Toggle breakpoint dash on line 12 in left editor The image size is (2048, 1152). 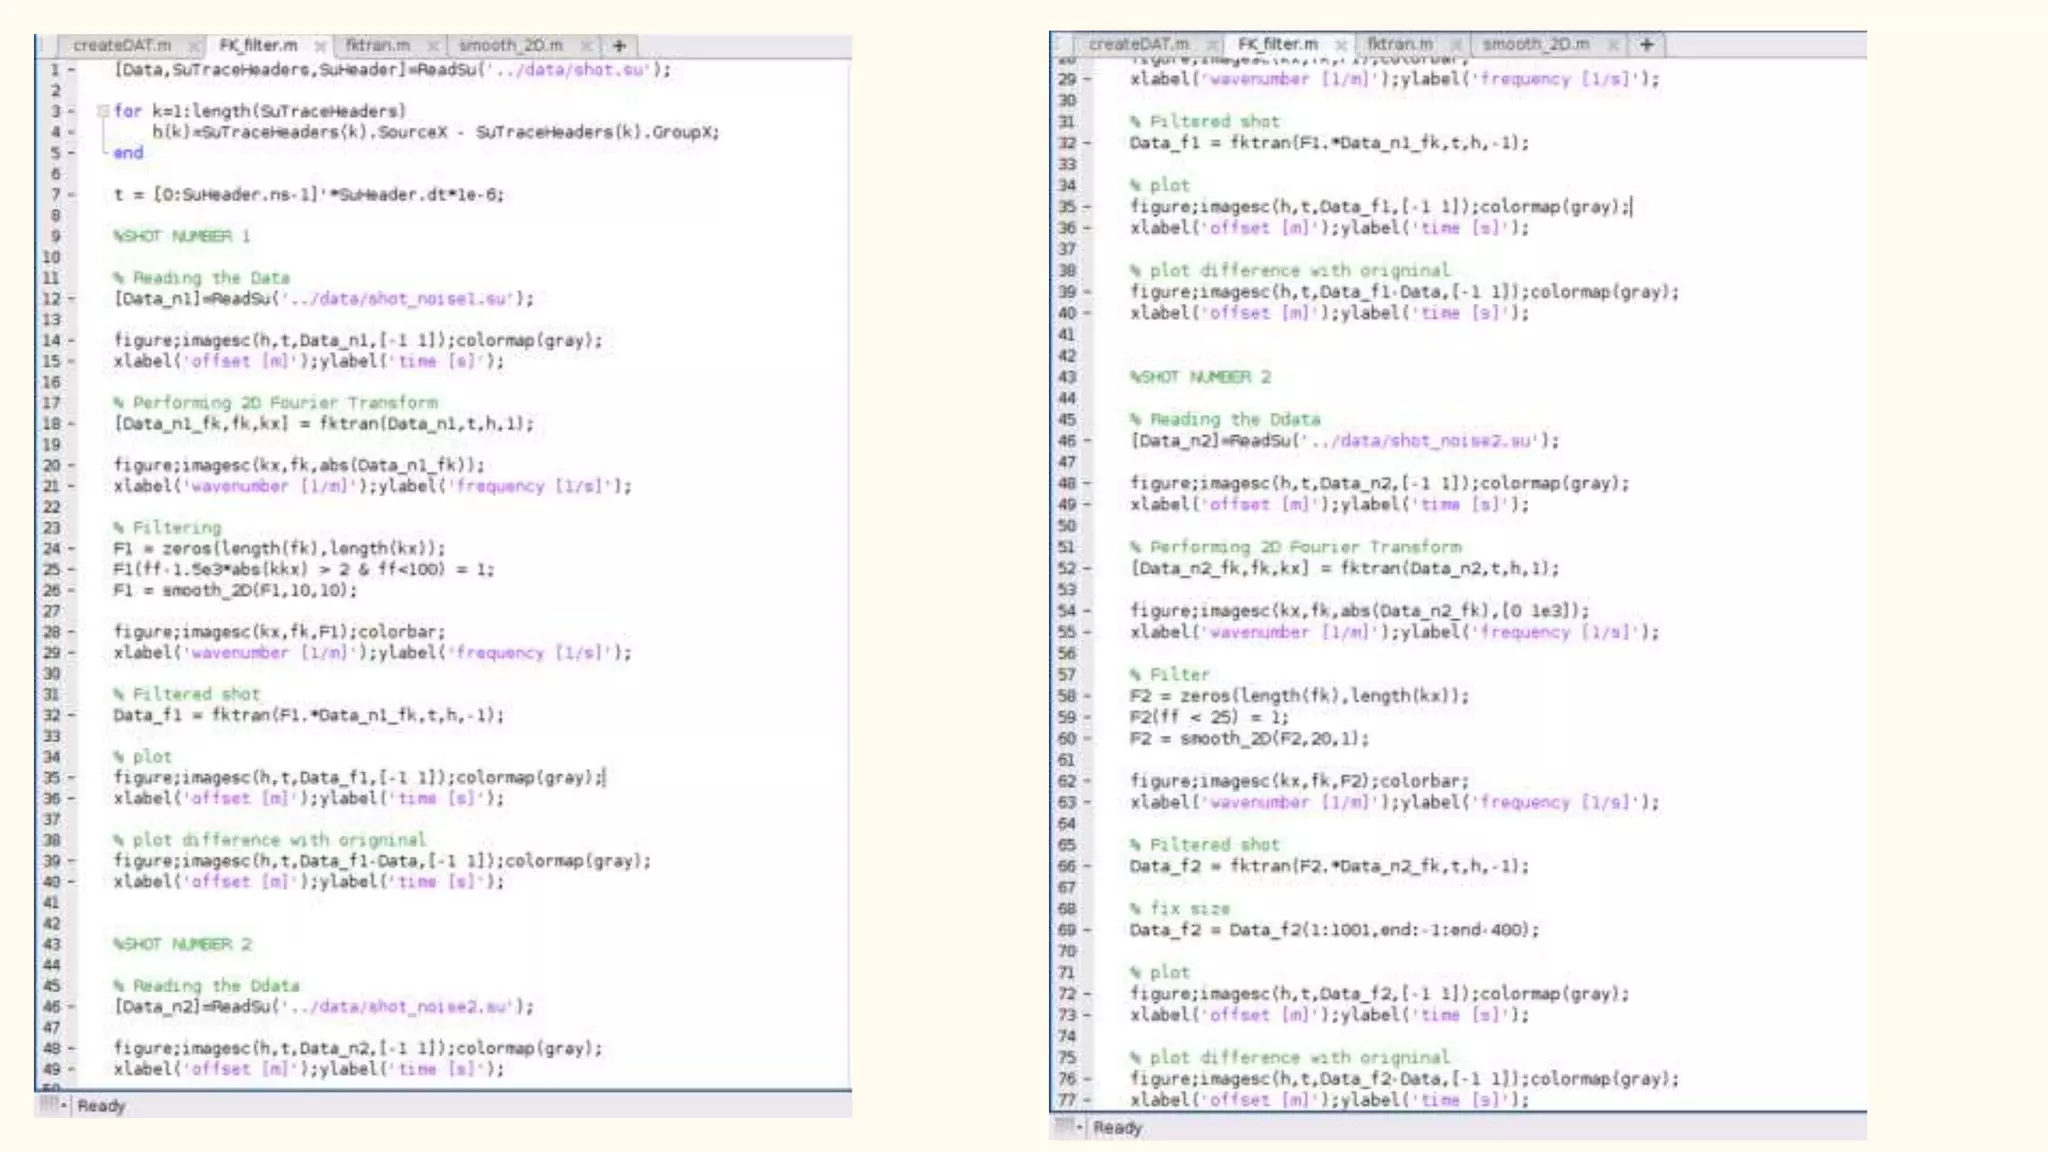[x=71, y=299]
